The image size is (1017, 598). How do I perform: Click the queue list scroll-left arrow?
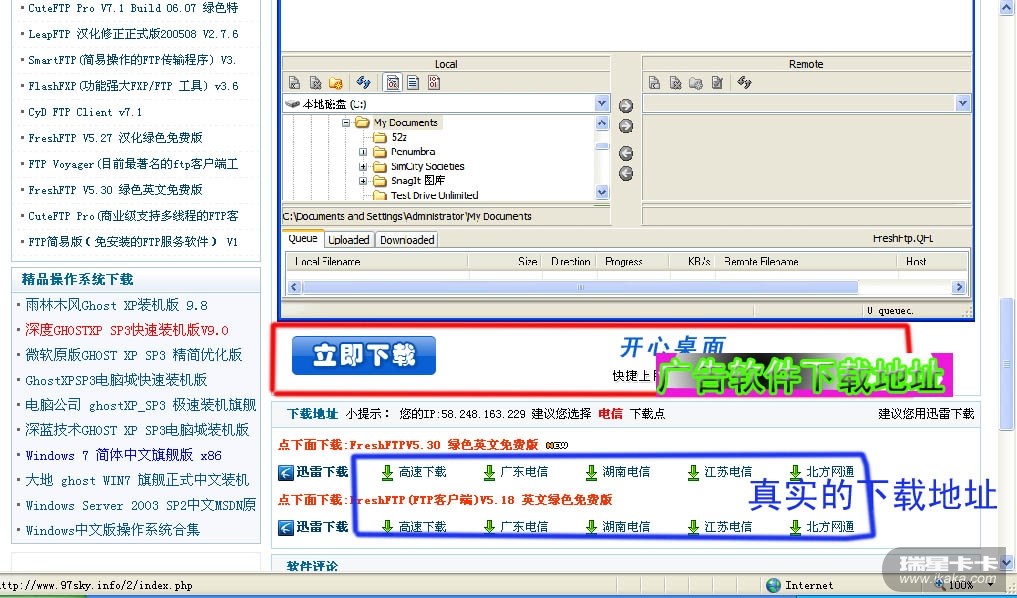tap(294, 287)
